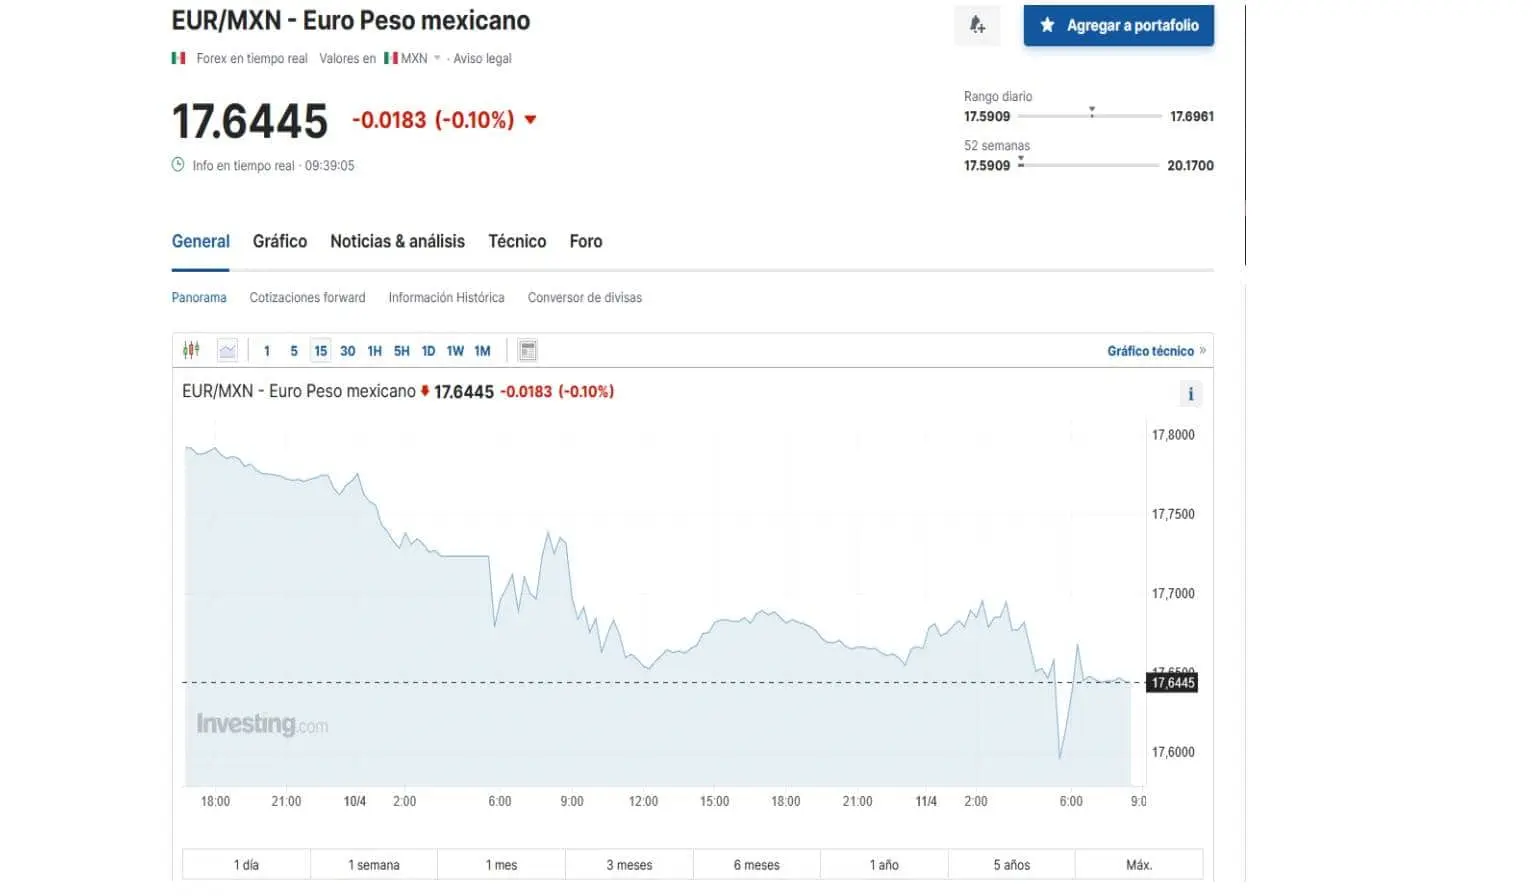1537x896 pixels.
Task: Select the 3 meses range button
Action: pos(629,865)
